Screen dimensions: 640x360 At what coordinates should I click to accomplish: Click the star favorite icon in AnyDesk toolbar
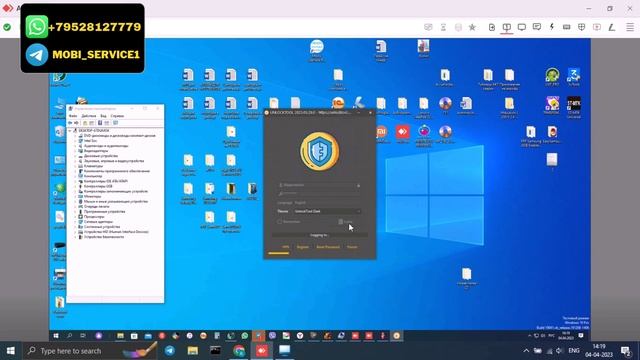[x=472, y=27]
